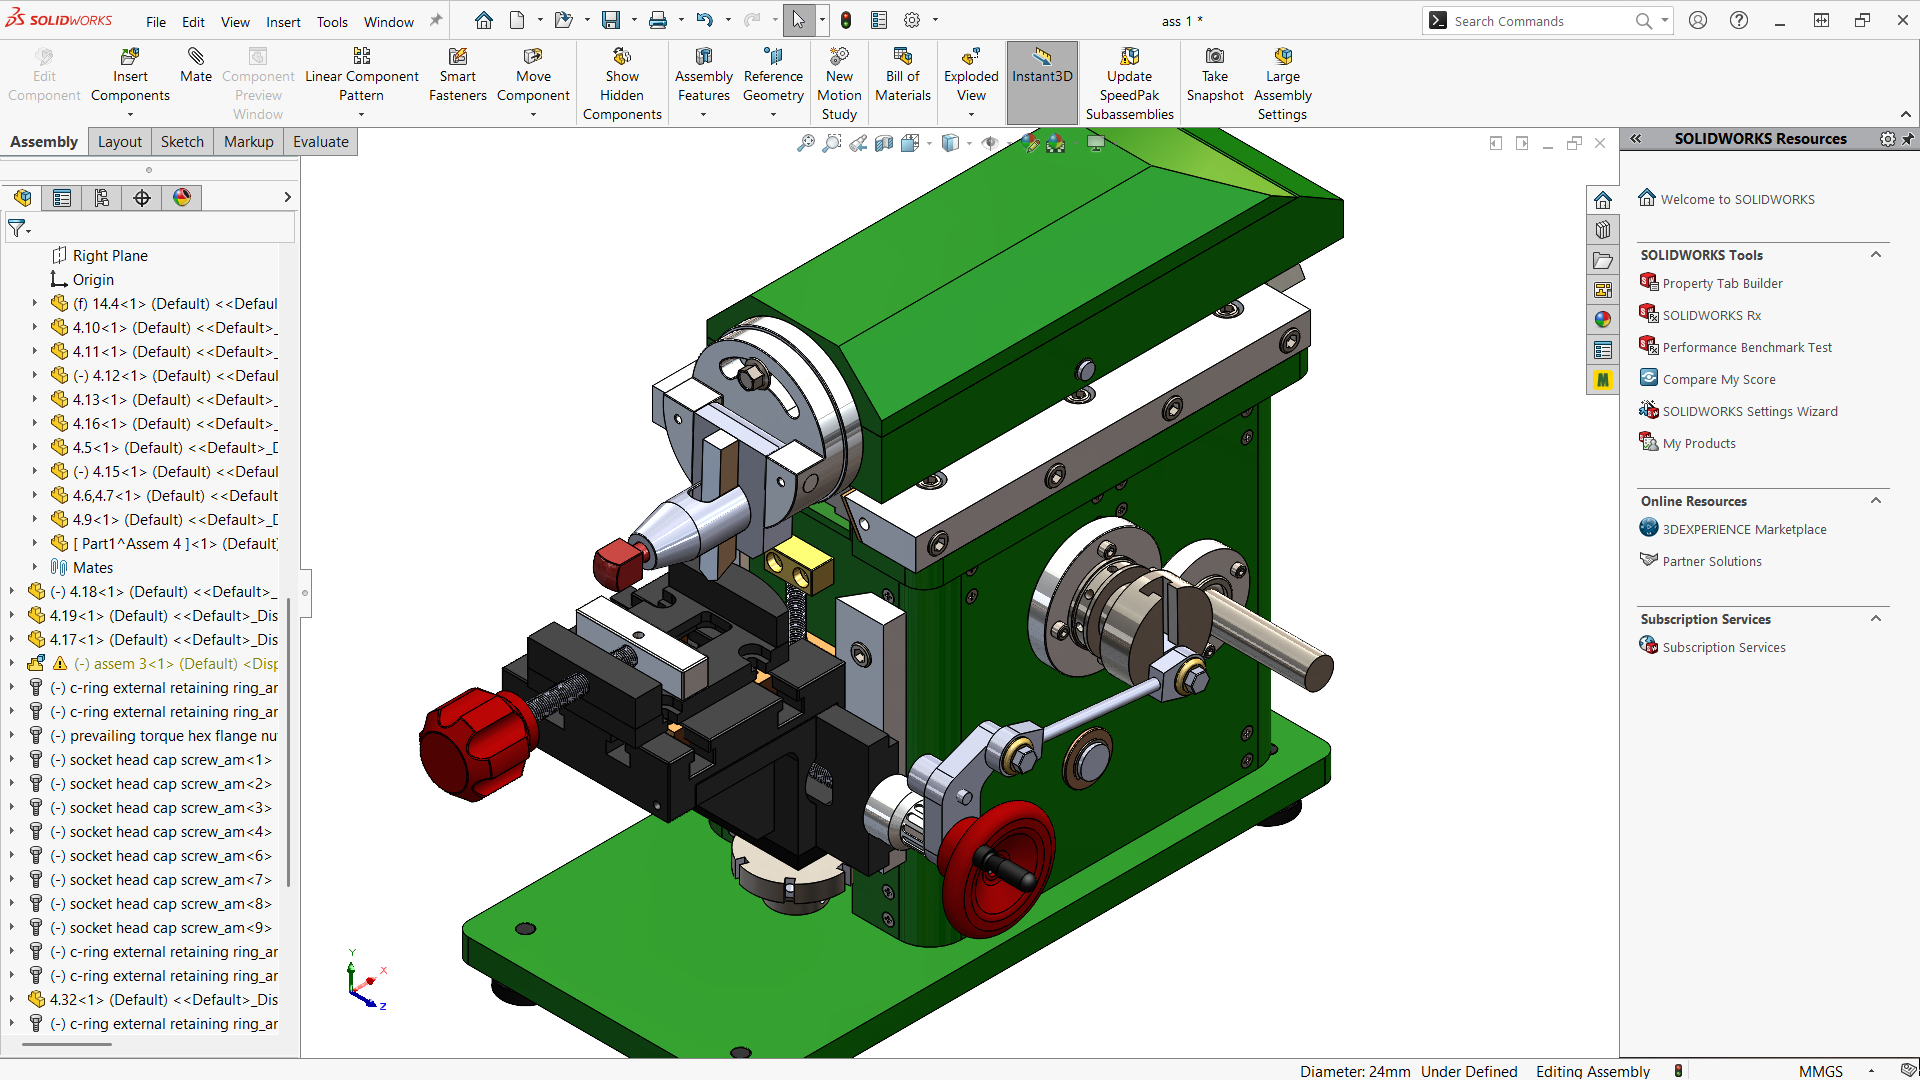Click Show Hidden Components
1920x1080 pixels.
[x=622, y=84]
